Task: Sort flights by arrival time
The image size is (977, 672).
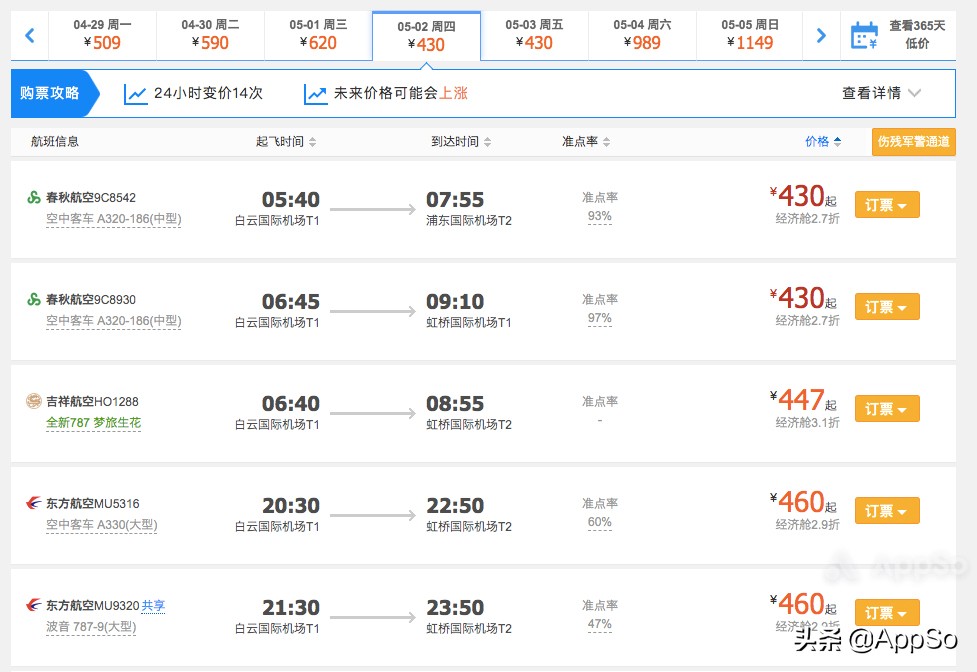Action: coord(460,142)
